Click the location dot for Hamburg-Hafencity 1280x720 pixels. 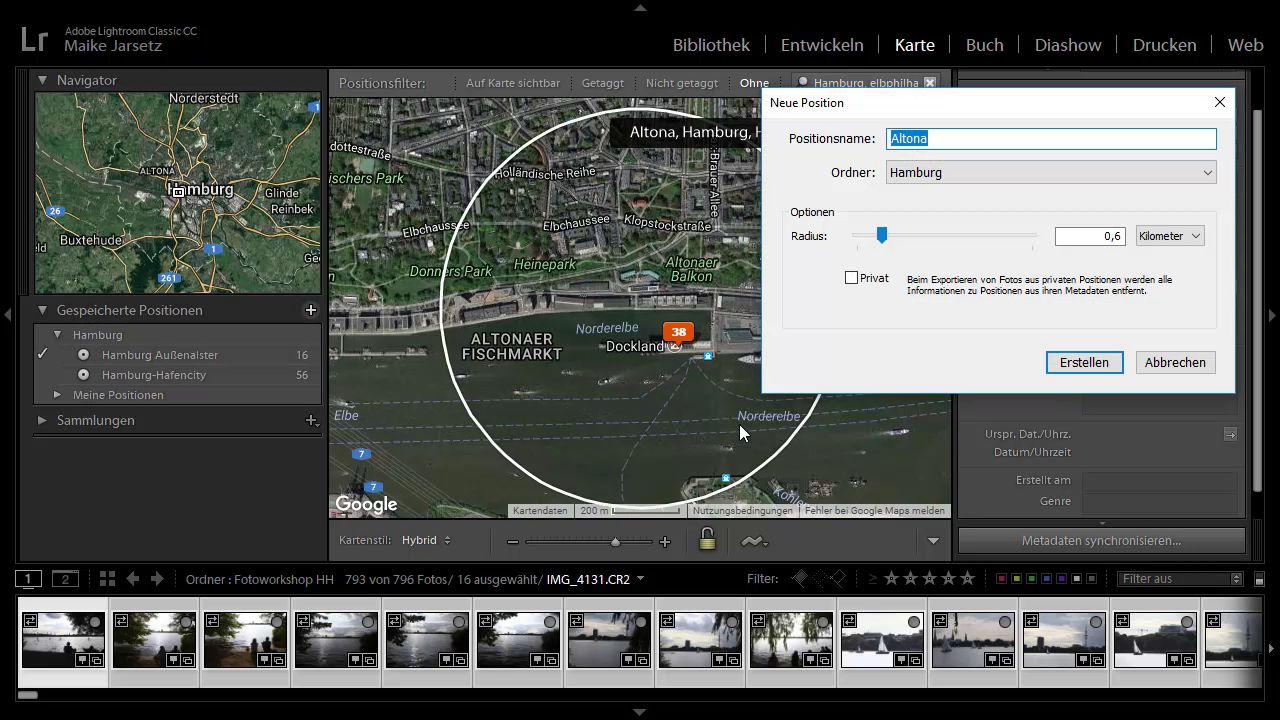click(x=83, y=375)
